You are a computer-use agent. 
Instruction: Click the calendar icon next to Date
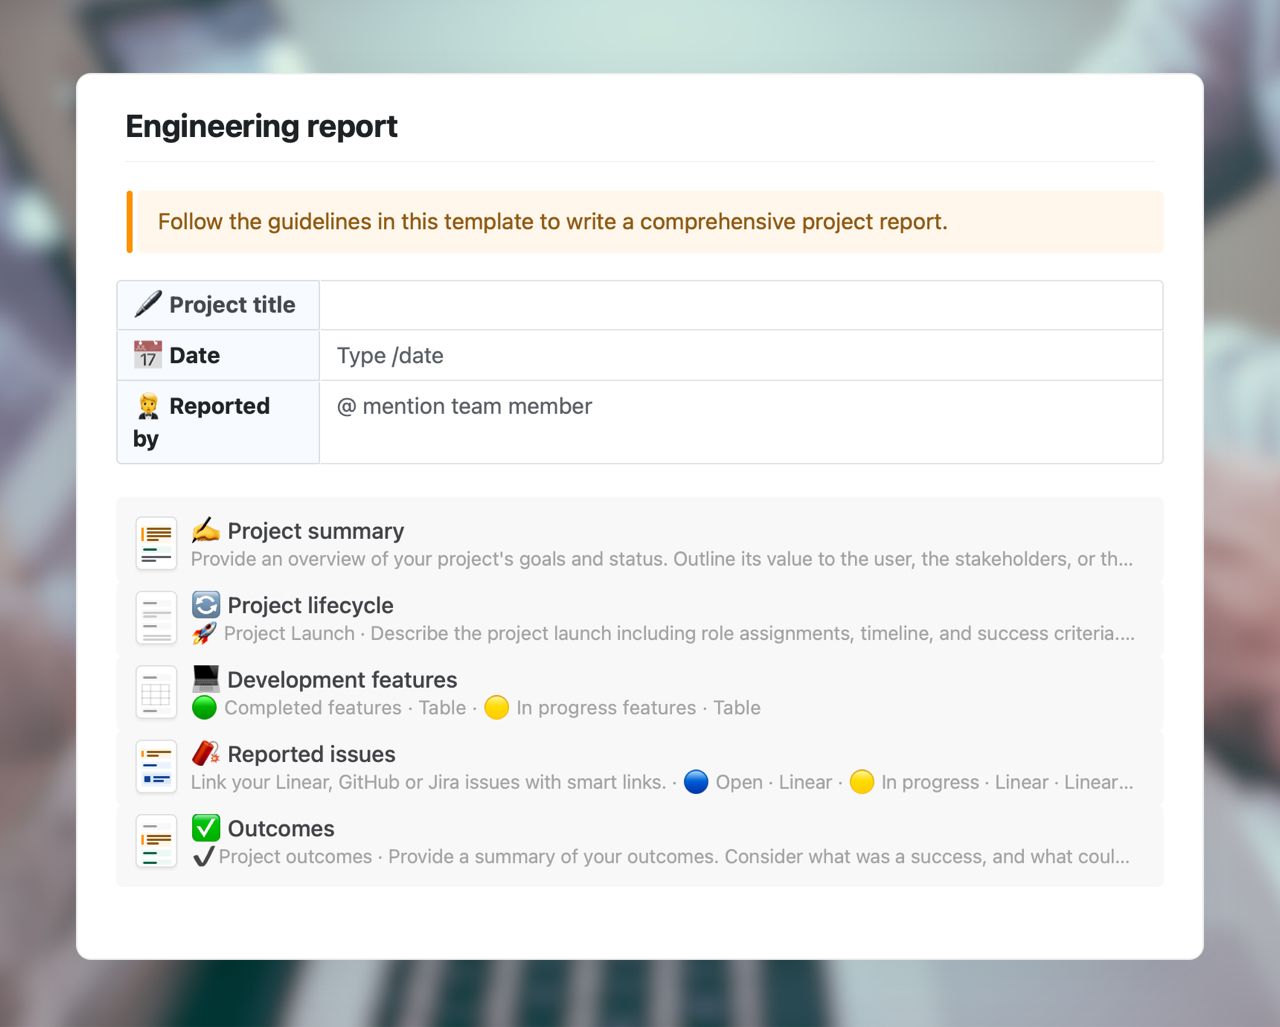point(146,354)
